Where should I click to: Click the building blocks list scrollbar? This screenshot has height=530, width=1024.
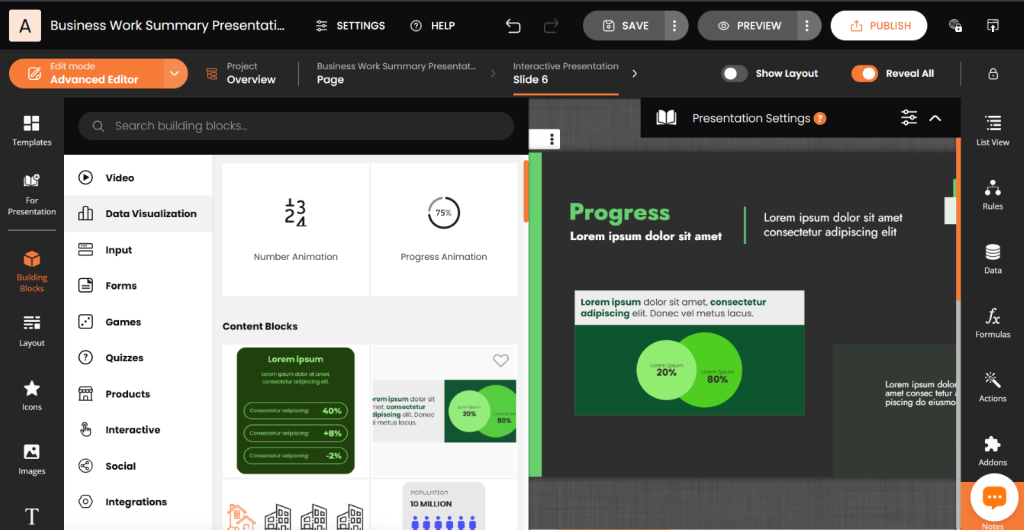point(526,191)
